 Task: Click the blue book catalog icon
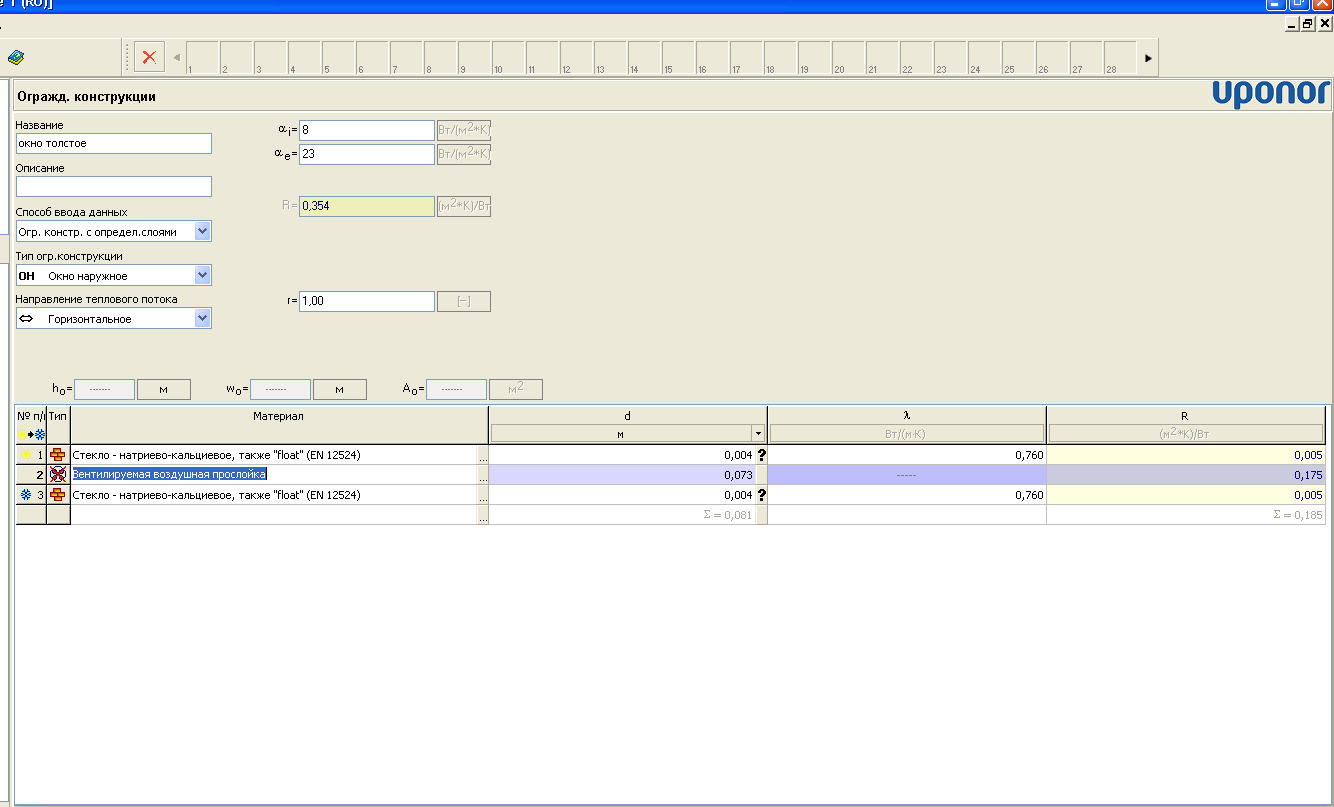point(16,58)
